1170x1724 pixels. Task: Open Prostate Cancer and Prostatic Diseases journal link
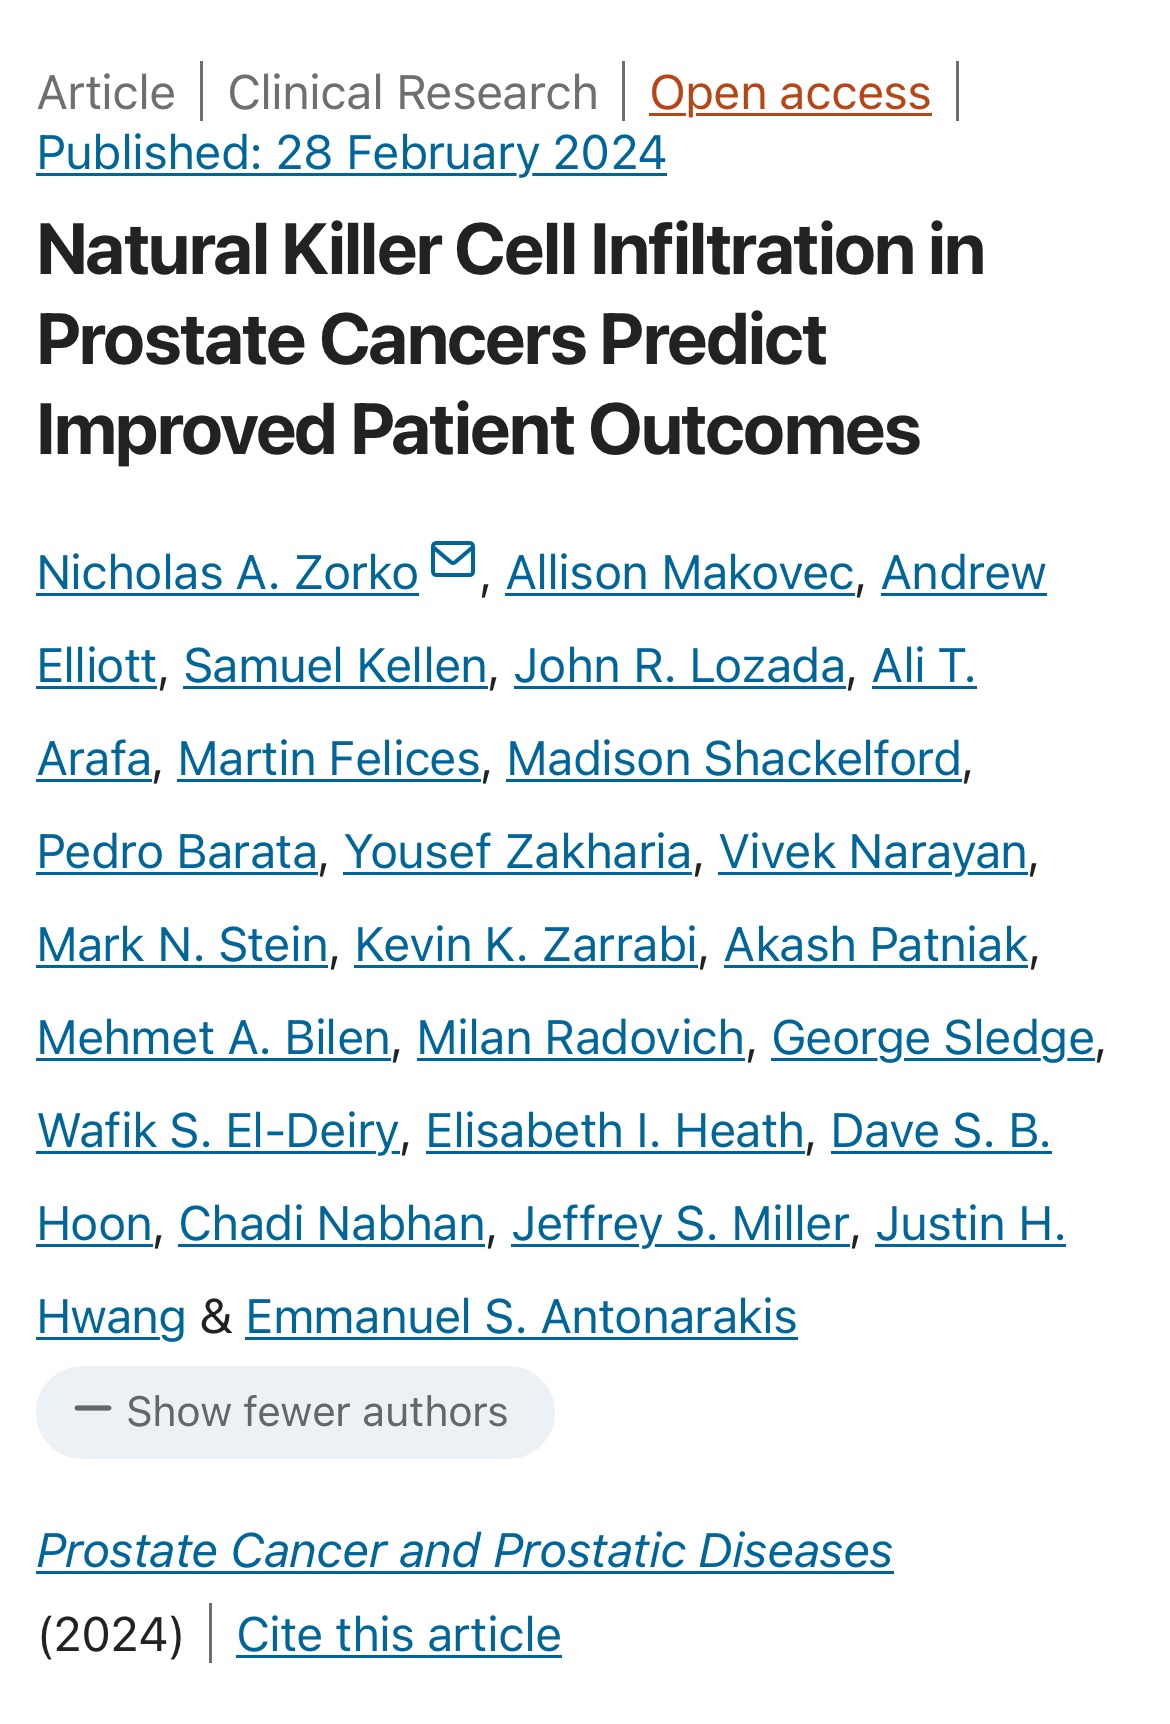click(465, 1551)
